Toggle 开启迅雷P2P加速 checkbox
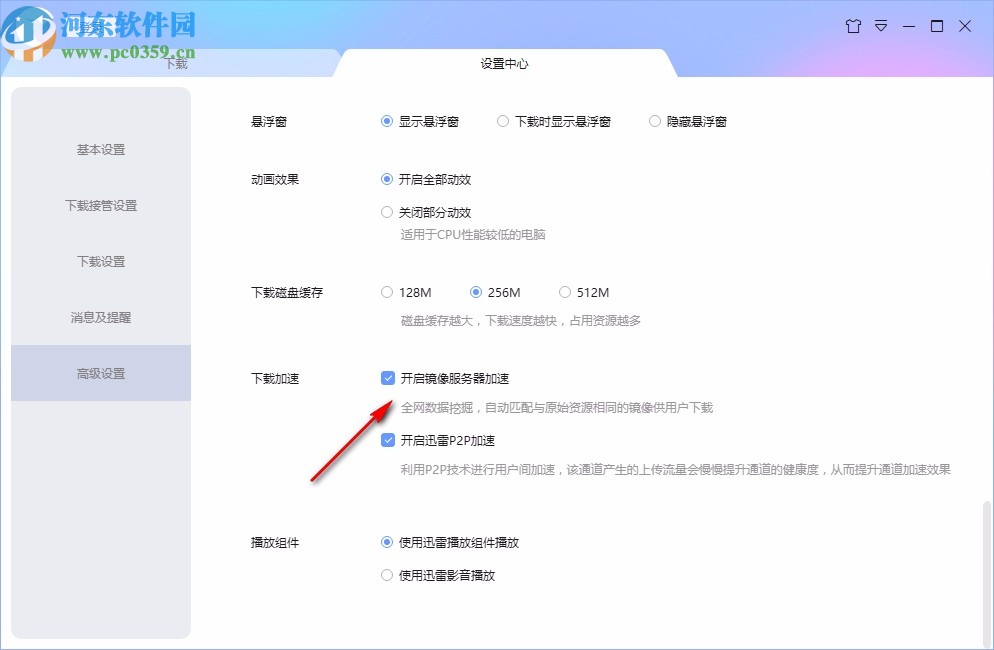 pyautogui.click(x=388, y=440)
